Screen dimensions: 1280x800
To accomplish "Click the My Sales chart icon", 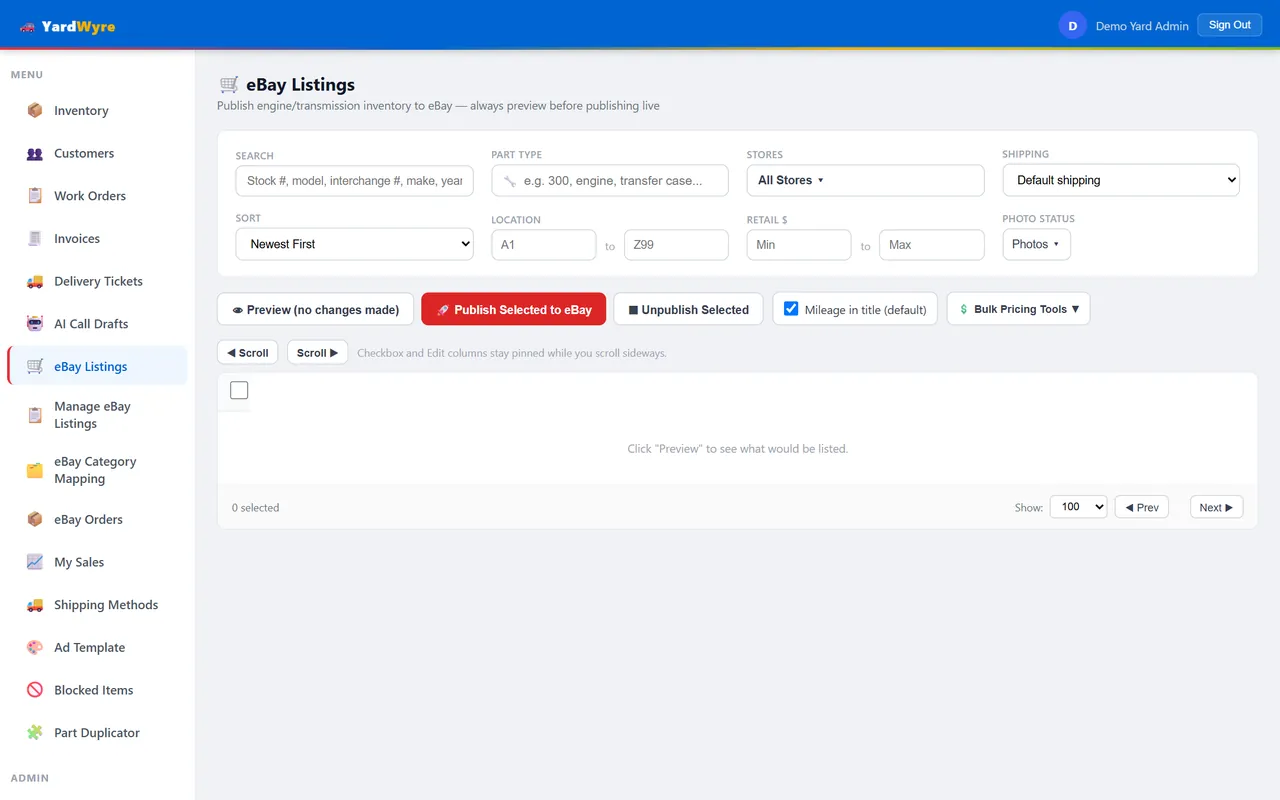I will (35, 562).
